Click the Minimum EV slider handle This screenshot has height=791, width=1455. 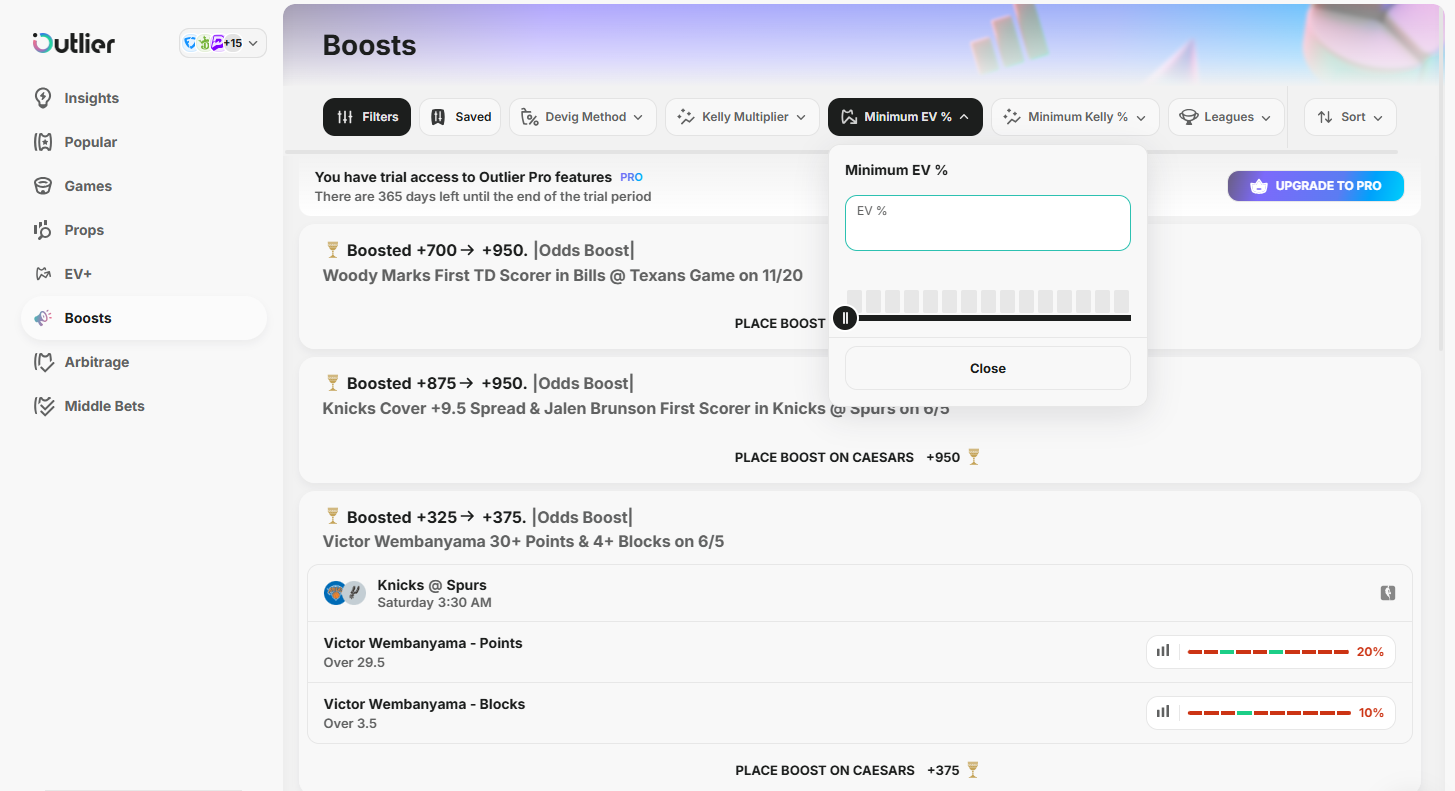click(x=845, y=318)
